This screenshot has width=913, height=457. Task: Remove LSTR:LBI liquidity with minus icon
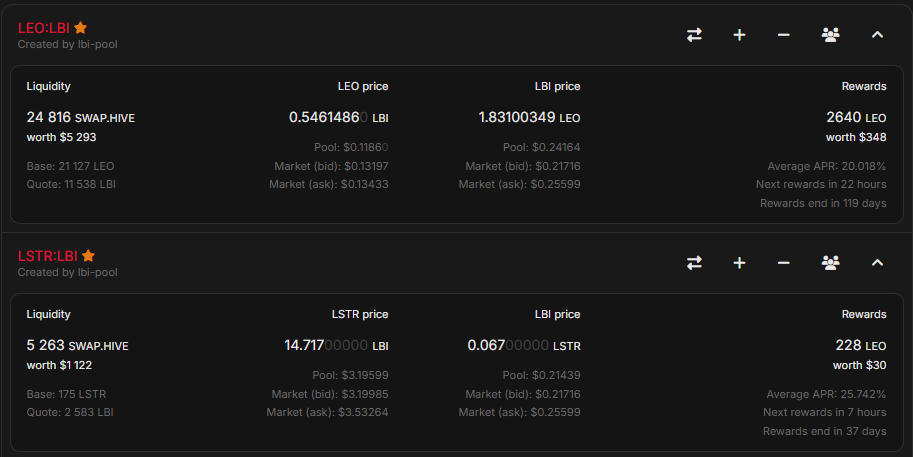pyautogui.click(x=784, y=263)
